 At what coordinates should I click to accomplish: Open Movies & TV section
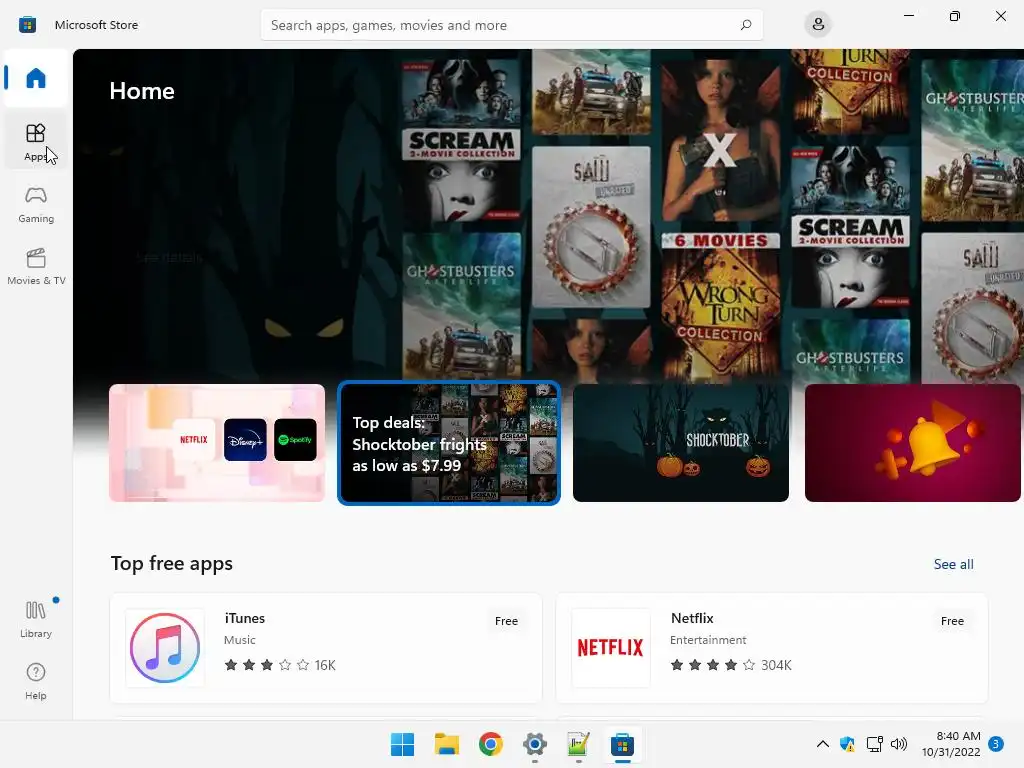36,266
